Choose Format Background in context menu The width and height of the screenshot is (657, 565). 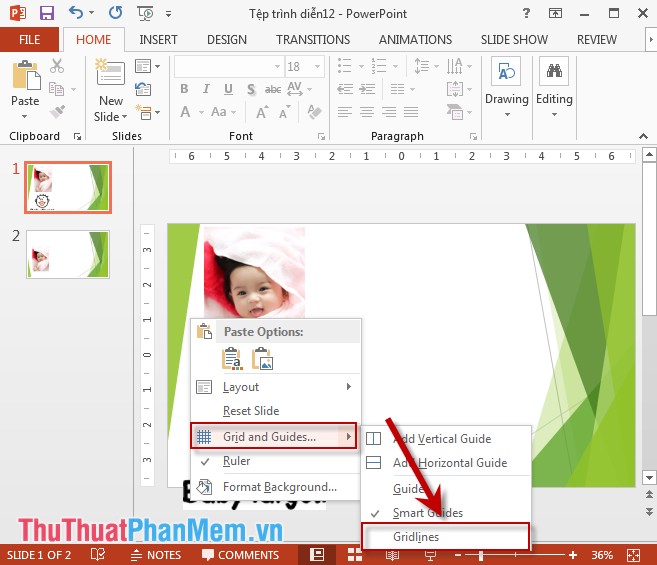point(275,487)
